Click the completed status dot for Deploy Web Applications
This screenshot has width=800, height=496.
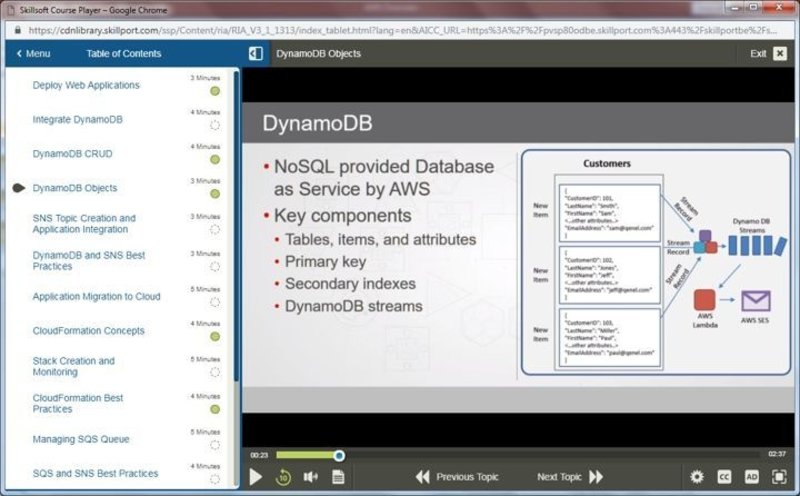pos(215,91)
